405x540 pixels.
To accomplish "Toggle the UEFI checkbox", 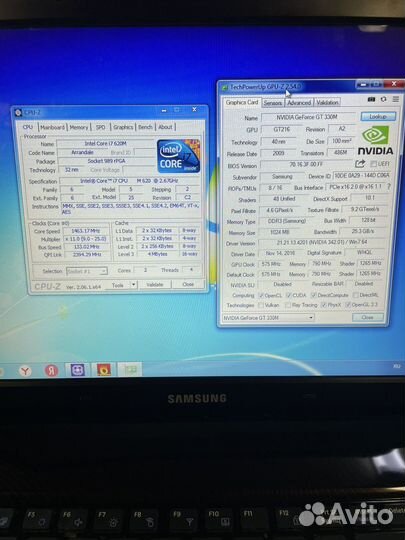I will [x=373, y=164].
